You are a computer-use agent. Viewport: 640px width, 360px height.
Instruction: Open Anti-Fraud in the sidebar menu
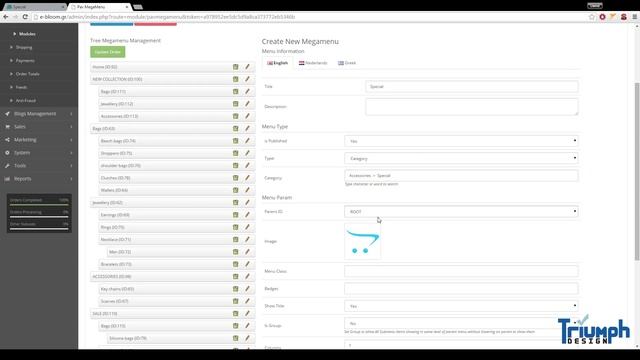tap(26, 100)
